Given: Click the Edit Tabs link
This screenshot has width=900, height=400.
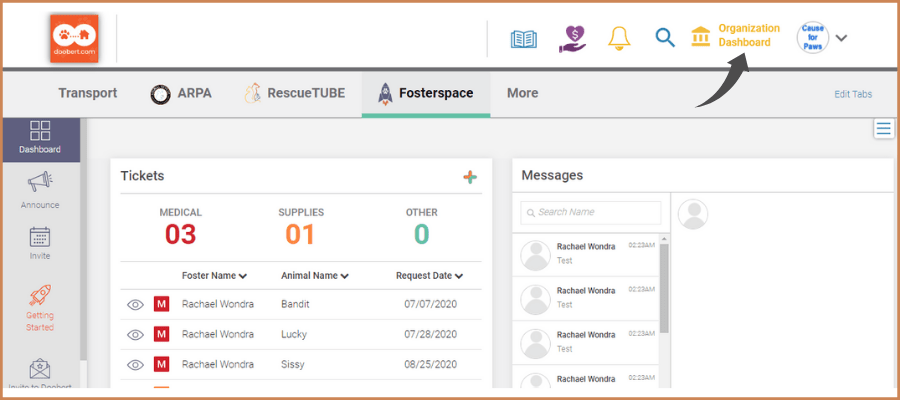Looking at the screenshot, I should point(853,94).
